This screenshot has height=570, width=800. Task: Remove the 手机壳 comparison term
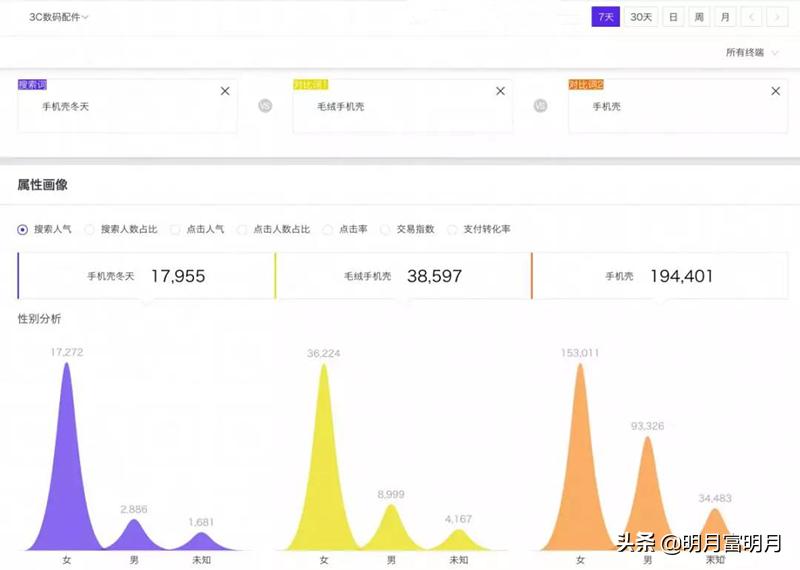tap(776, 91)
